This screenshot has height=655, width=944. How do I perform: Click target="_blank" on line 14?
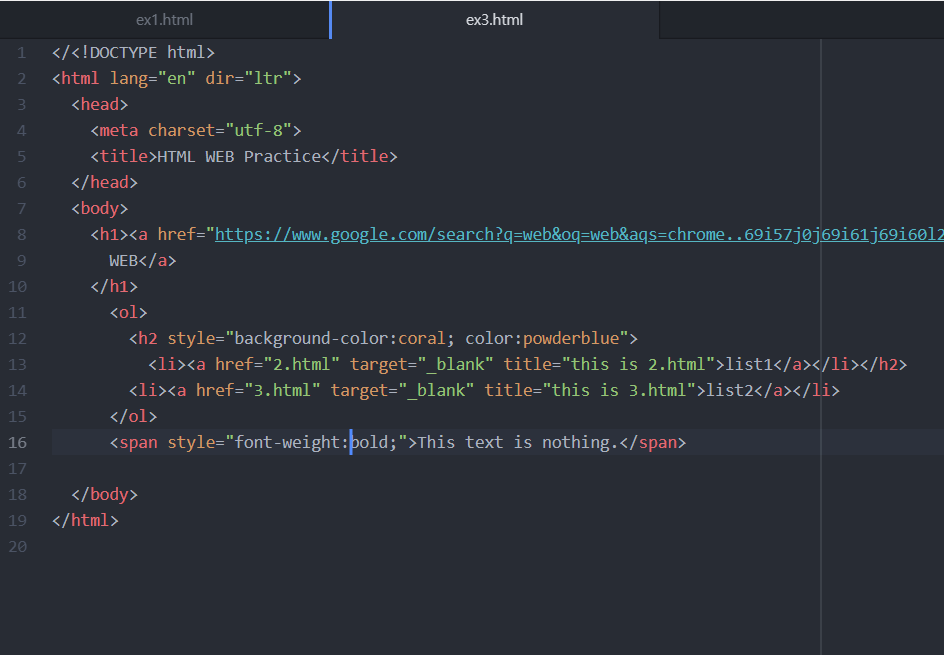tap(403, 390)
